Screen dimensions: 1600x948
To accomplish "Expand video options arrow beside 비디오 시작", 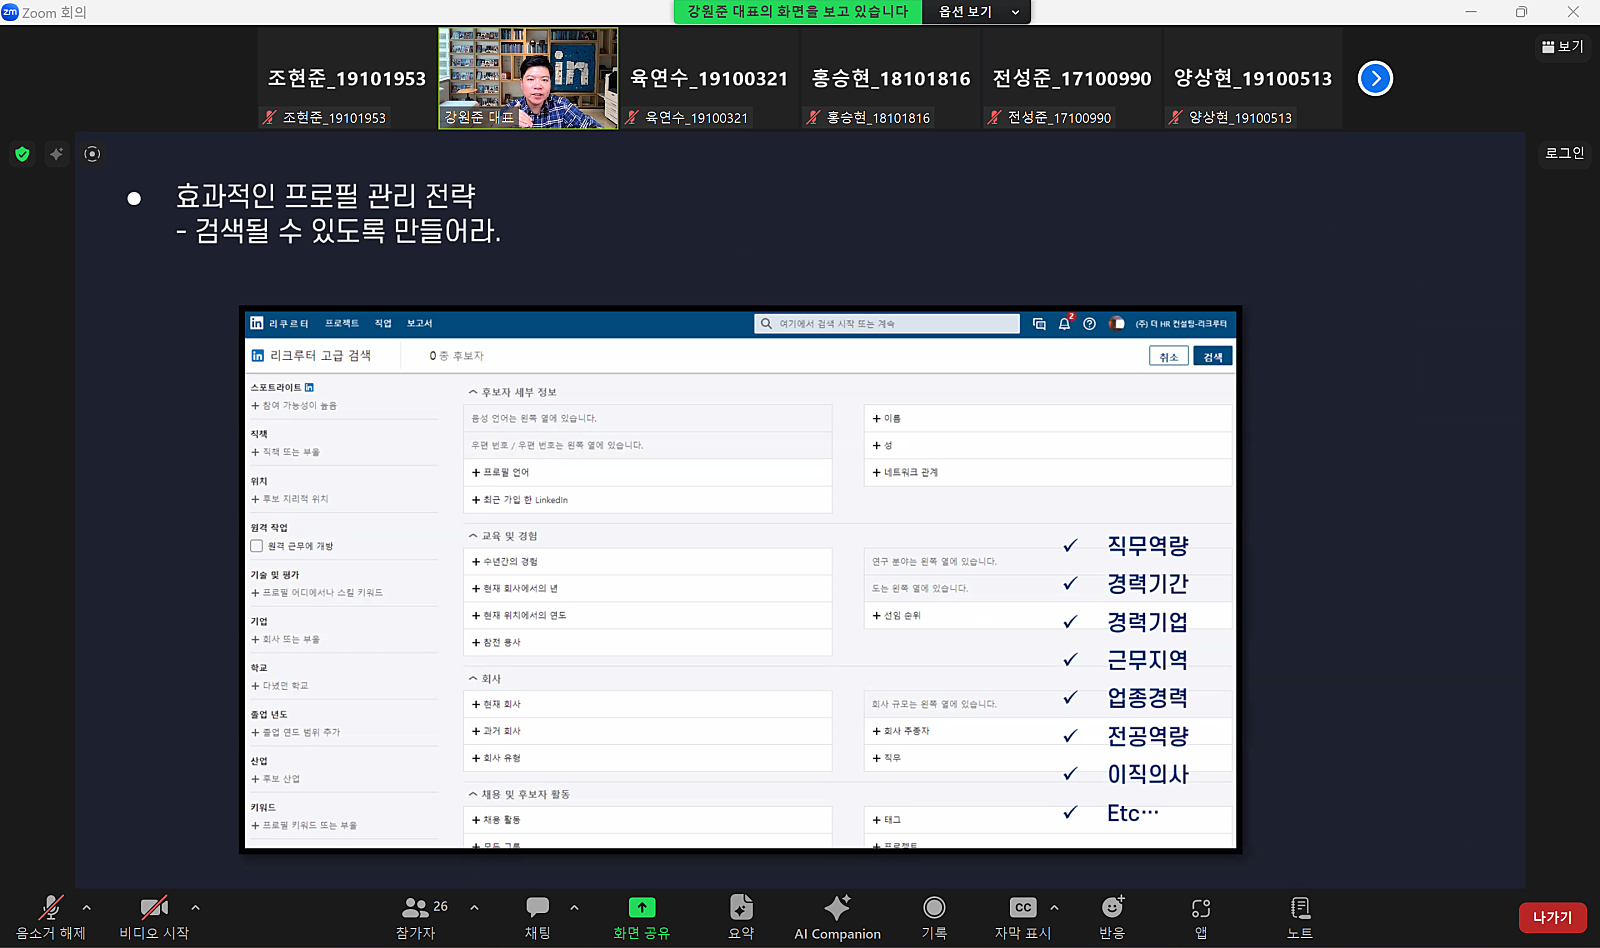I will tap(195, 907).
